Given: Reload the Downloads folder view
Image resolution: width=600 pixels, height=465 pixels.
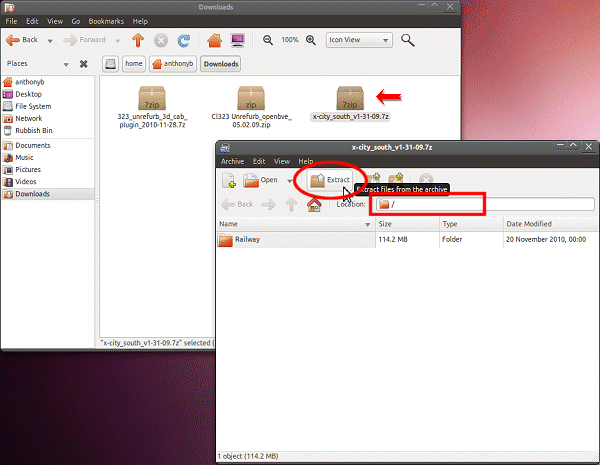Looking at the screenshot, I should 184,40.
